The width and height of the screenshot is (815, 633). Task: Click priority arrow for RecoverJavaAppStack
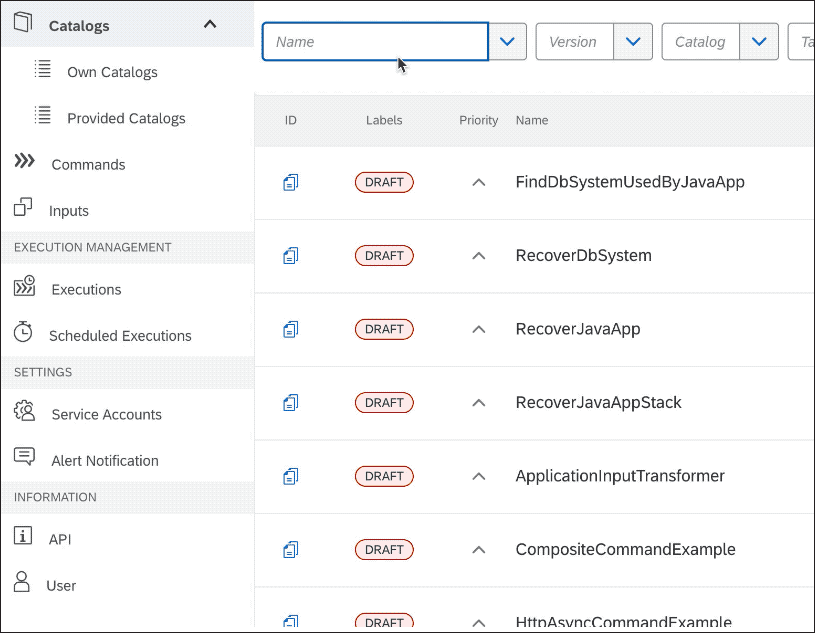pyautogui.click(x=479, y=403)
